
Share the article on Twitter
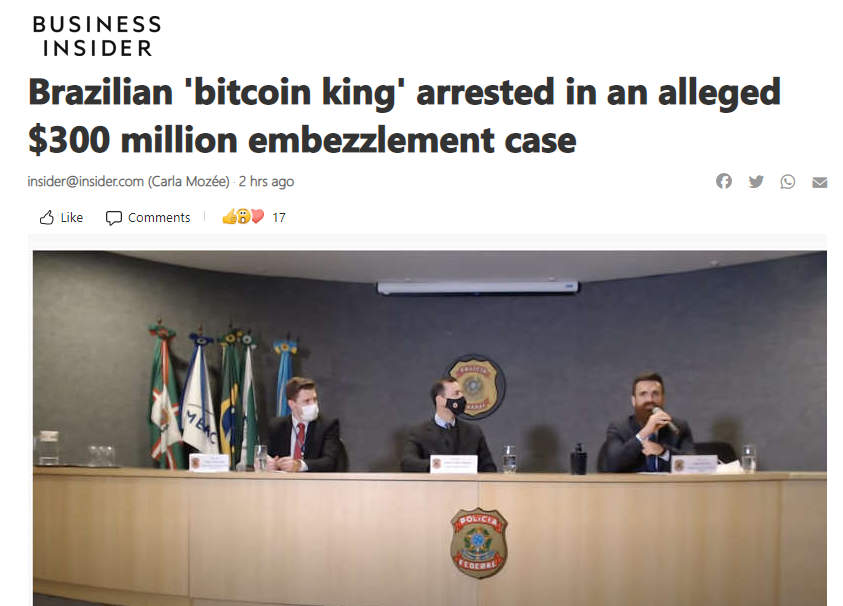[756, 181]
